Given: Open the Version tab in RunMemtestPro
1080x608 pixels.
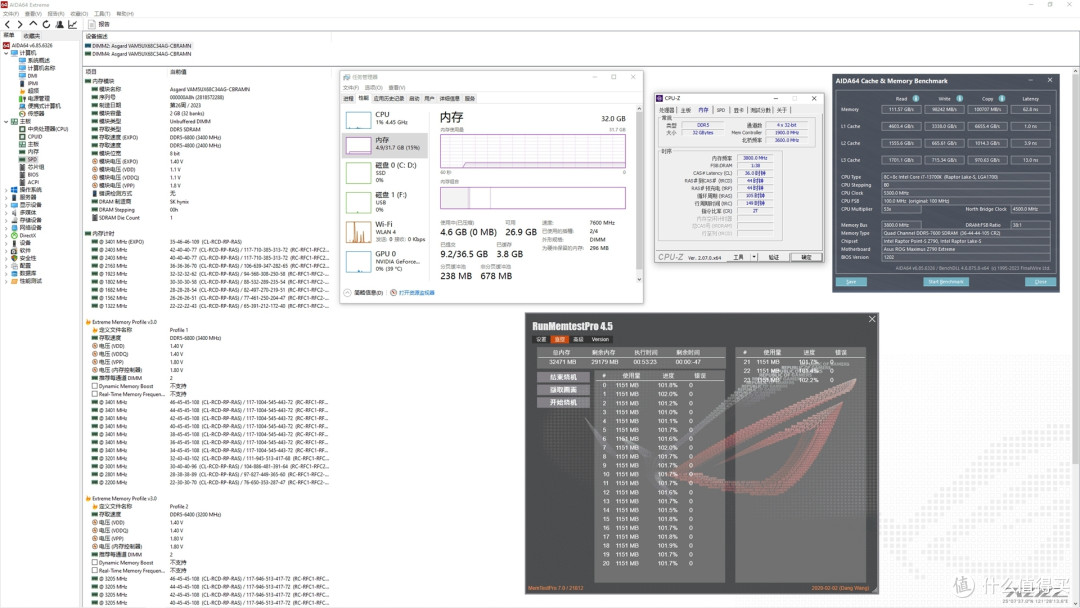Looking at the screenshot, I should click(x=600, y=339).
